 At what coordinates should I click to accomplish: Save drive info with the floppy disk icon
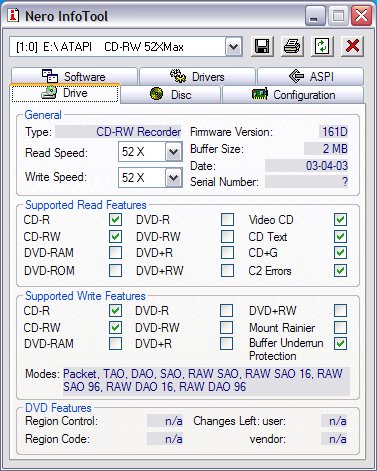(262, 46)
